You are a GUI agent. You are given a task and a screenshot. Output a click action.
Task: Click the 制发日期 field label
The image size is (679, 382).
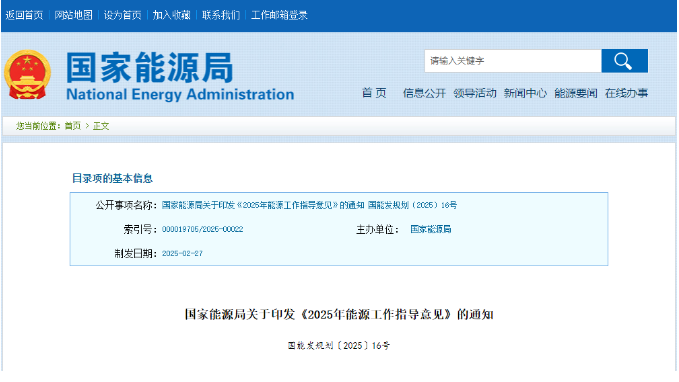coord(136,254)
